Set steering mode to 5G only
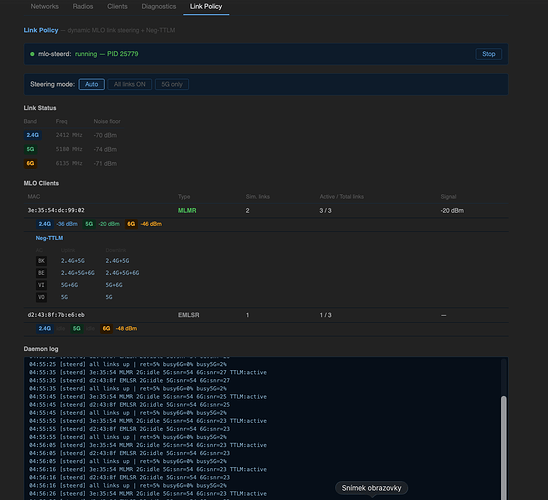The width and height of the screenshot is (548, 500). click(172, 84)
